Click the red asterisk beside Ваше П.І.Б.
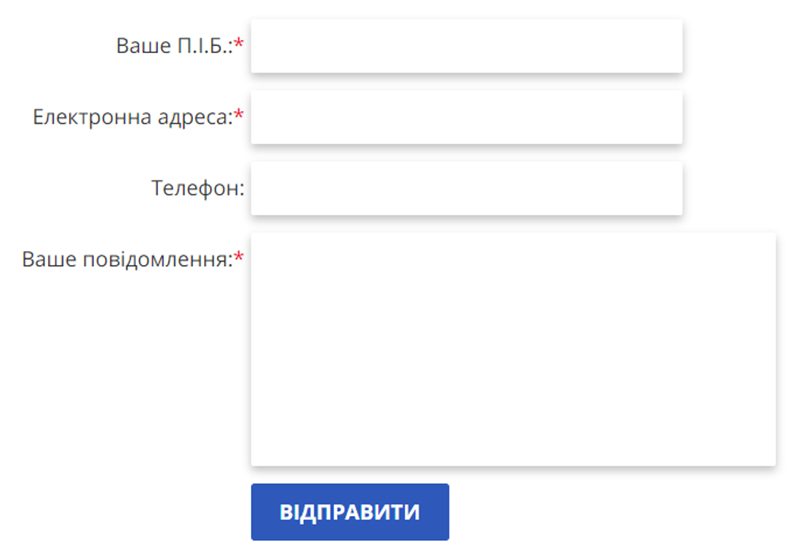 pyautogui.click(x=239, y=45)
